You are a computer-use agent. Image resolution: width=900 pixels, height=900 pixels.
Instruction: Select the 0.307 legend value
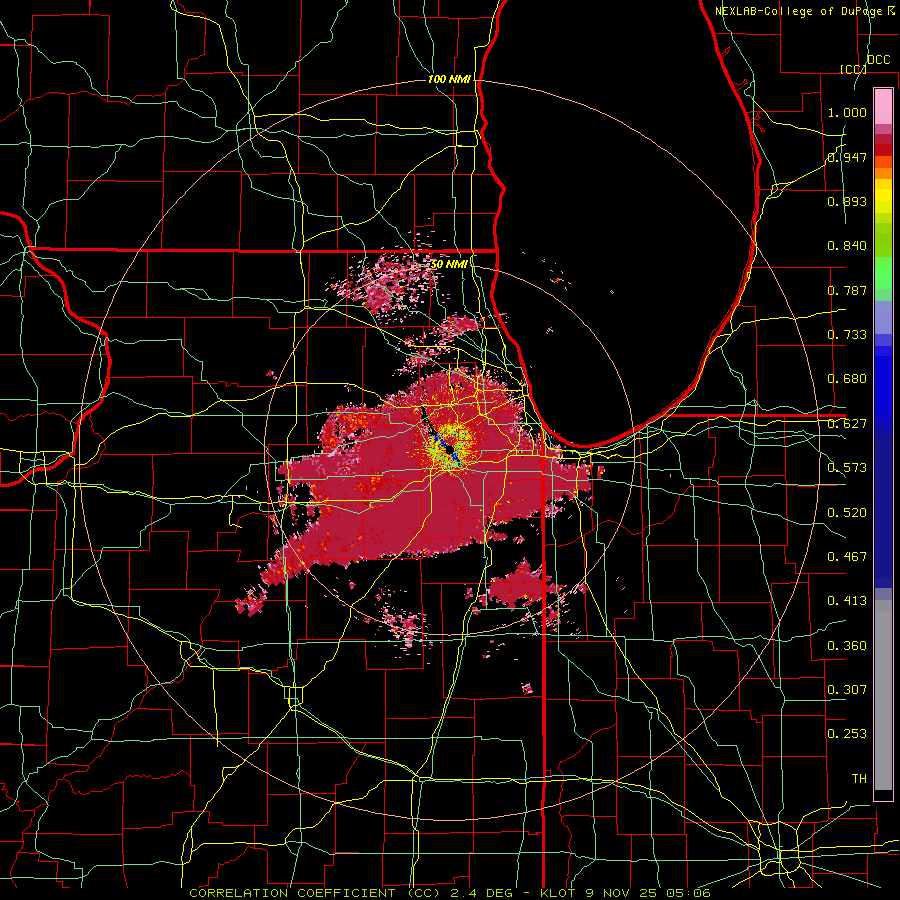click(847, 689)
